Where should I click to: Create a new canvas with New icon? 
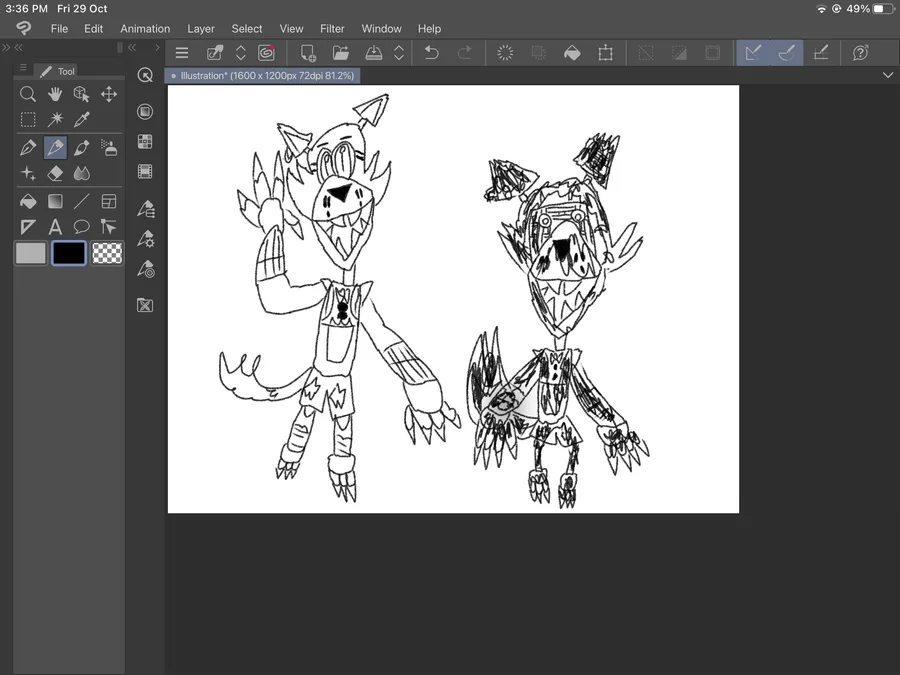click(x=308, y=53)
